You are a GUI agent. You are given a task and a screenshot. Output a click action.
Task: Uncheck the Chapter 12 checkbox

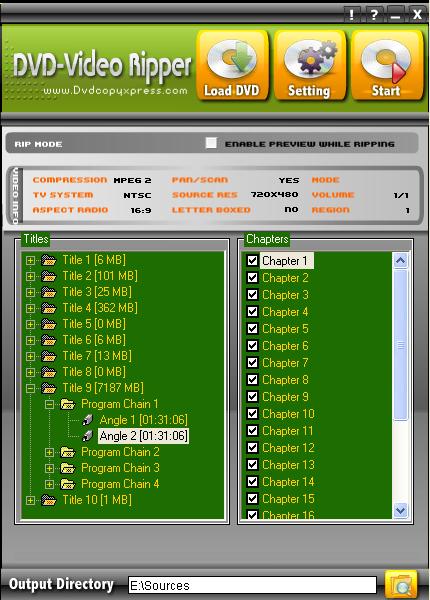coord(252,447)
